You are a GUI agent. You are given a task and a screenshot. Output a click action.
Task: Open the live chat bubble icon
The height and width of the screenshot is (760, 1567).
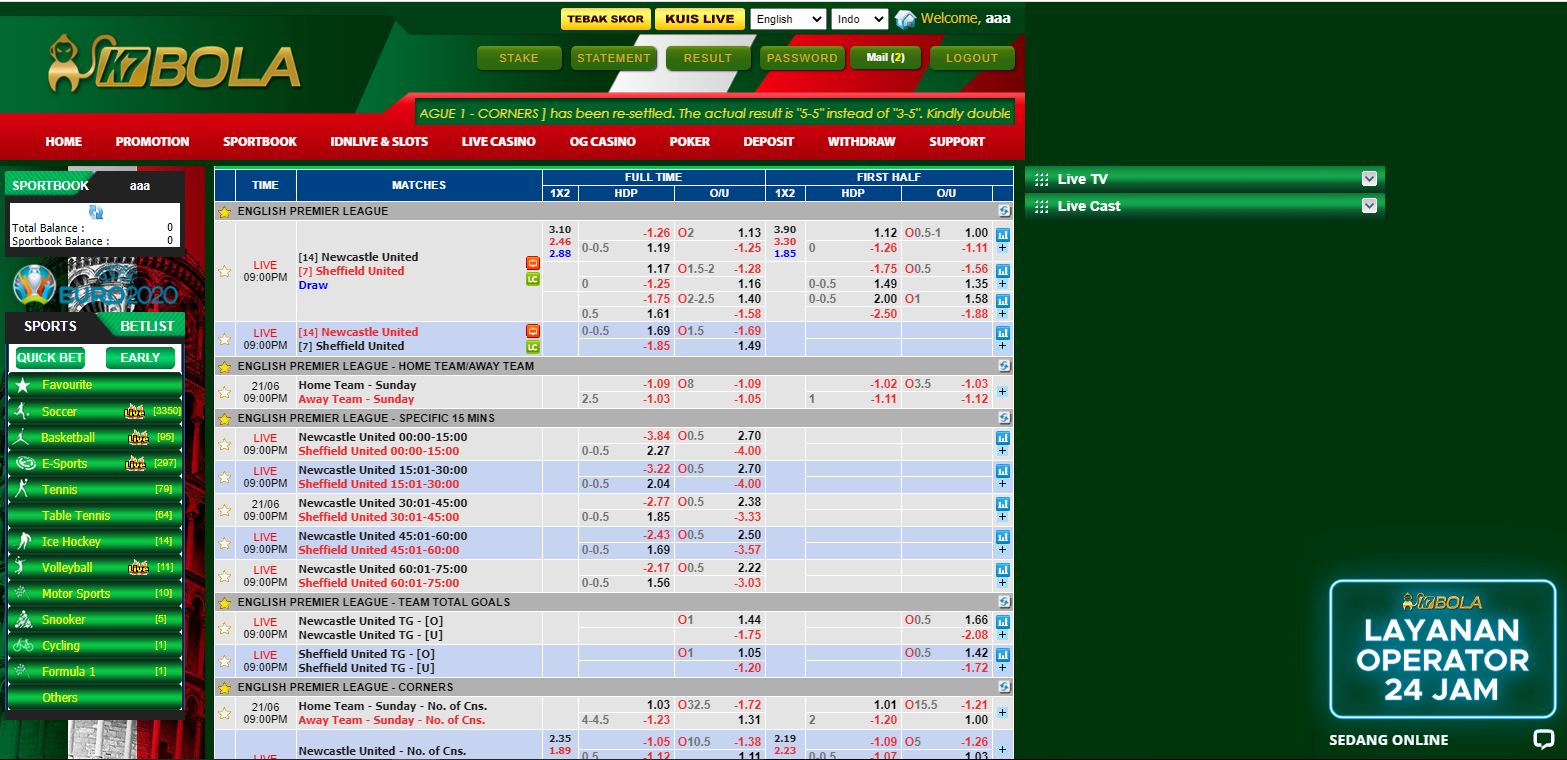pos(1544,740)
